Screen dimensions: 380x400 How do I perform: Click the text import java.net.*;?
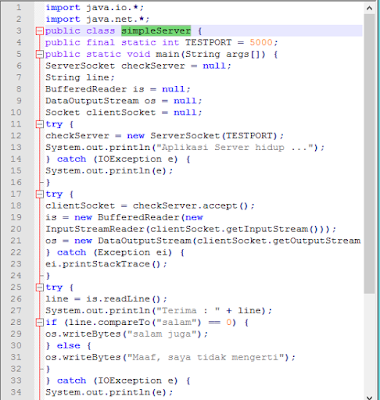pyautogui.click(x=97, y=19)
